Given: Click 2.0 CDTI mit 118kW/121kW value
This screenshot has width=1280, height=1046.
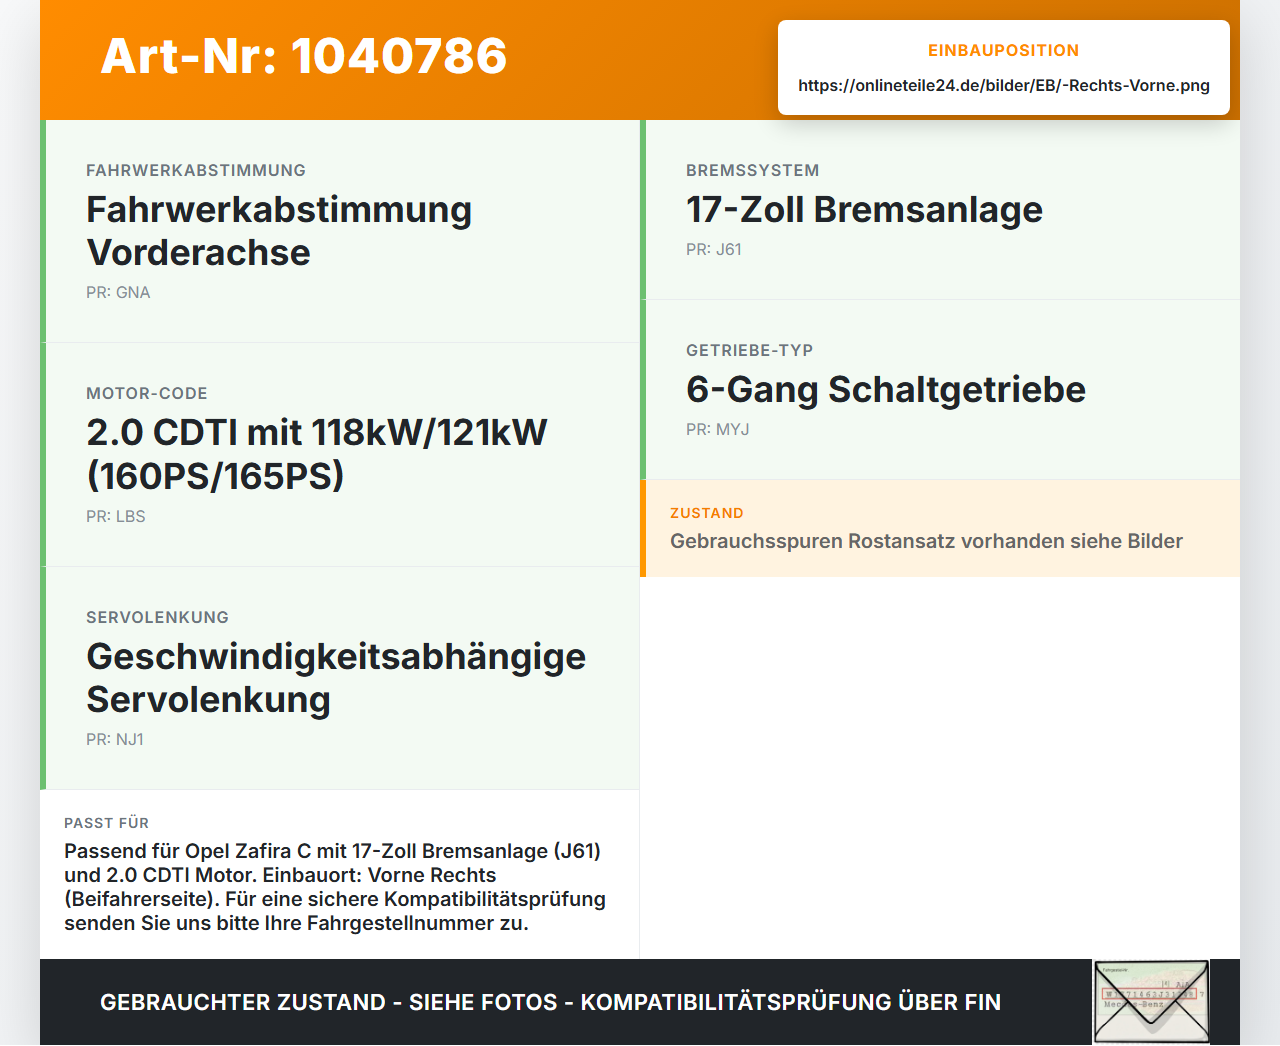Looking at the screenshot, I should click(x=317, y=454).
